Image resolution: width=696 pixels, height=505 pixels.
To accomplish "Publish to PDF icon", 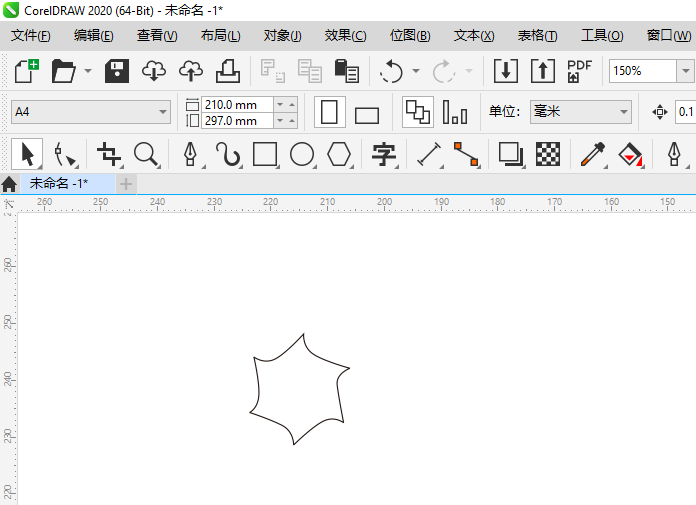I will [579, 71].
